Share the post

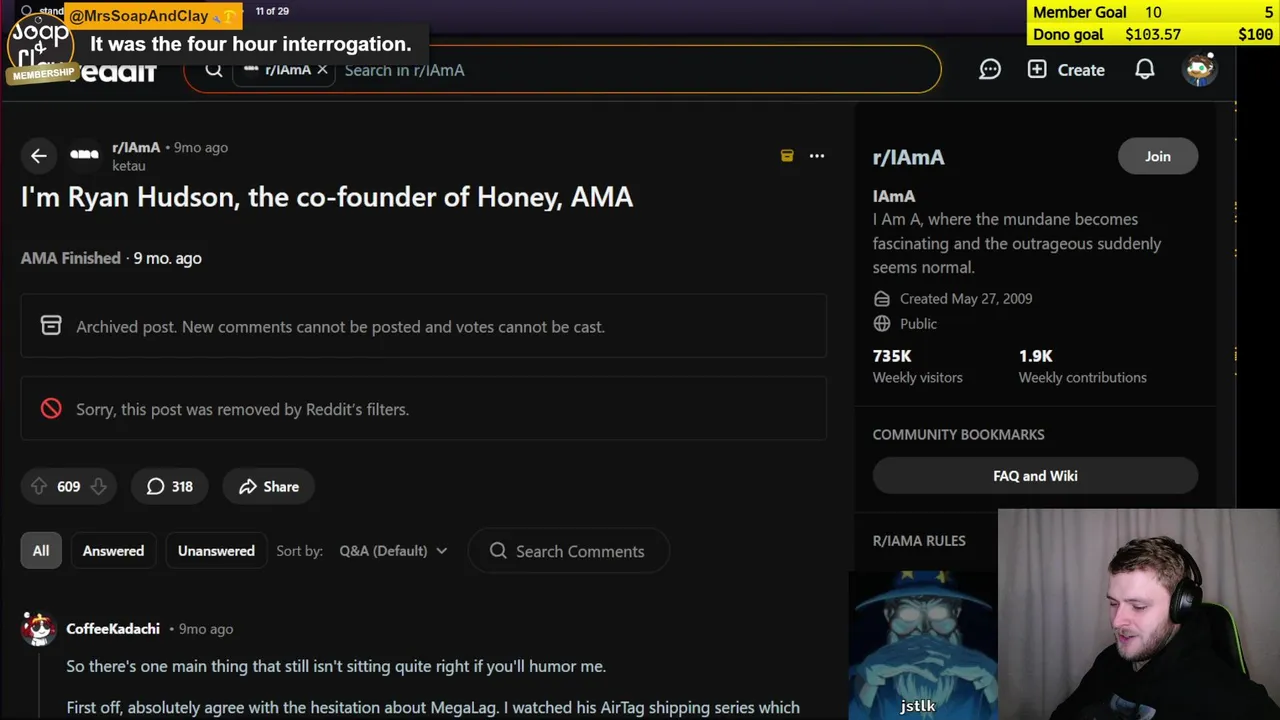pyautogui.click(x=268, y=487)
